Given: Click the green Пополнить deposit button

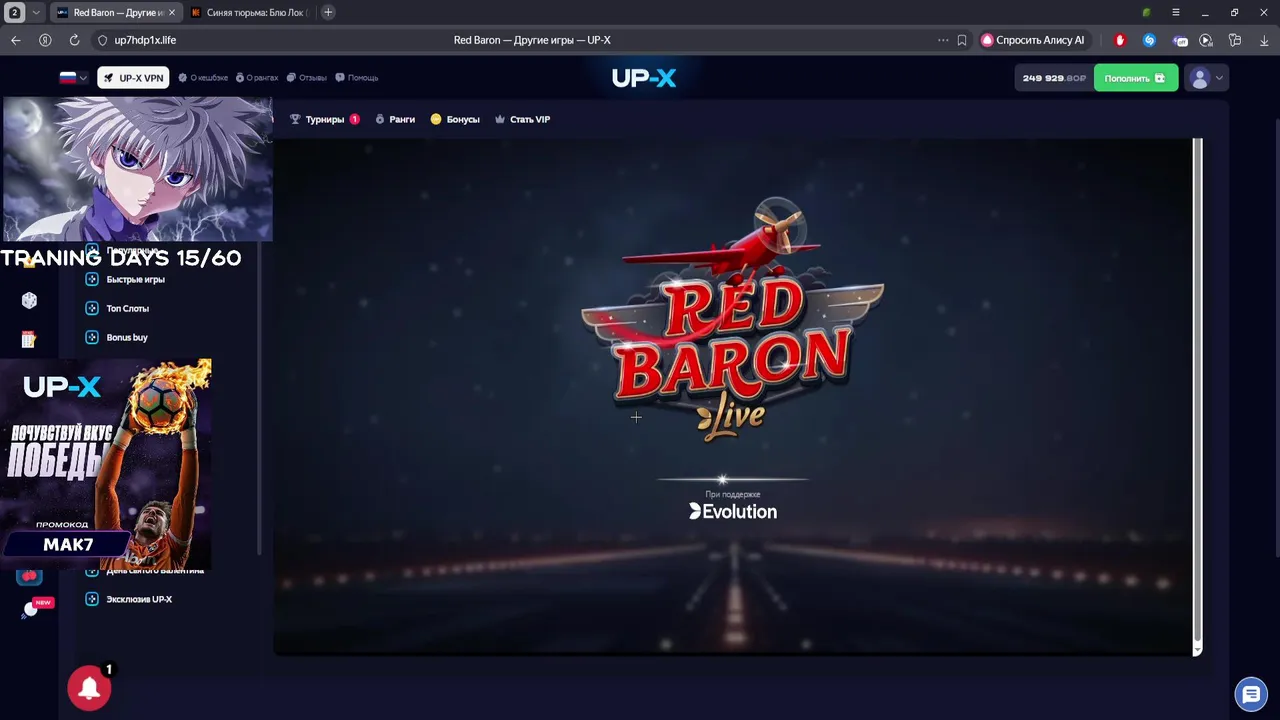Looking at the screenshot, I should point(1135,78).
